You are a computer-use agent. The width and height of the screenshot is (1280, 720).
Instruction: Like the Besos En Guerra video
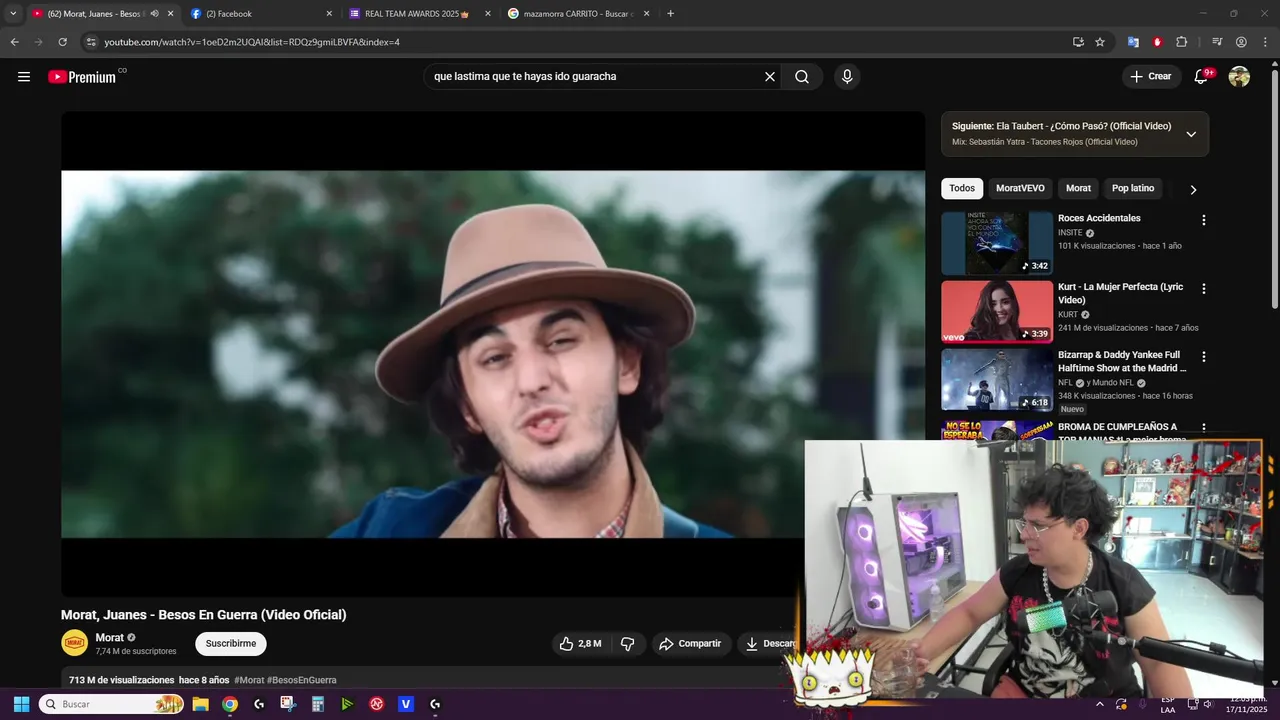(580, 644)
